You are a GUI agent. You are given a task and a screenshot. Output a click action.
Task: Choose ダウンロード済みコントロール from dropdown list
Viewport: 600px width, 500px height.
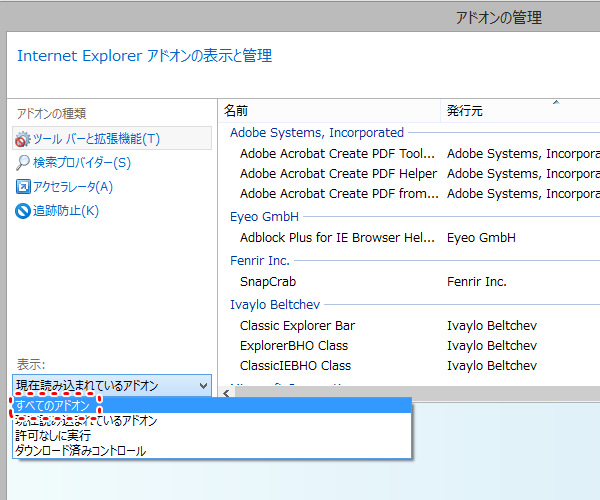(x=212, y=451)
